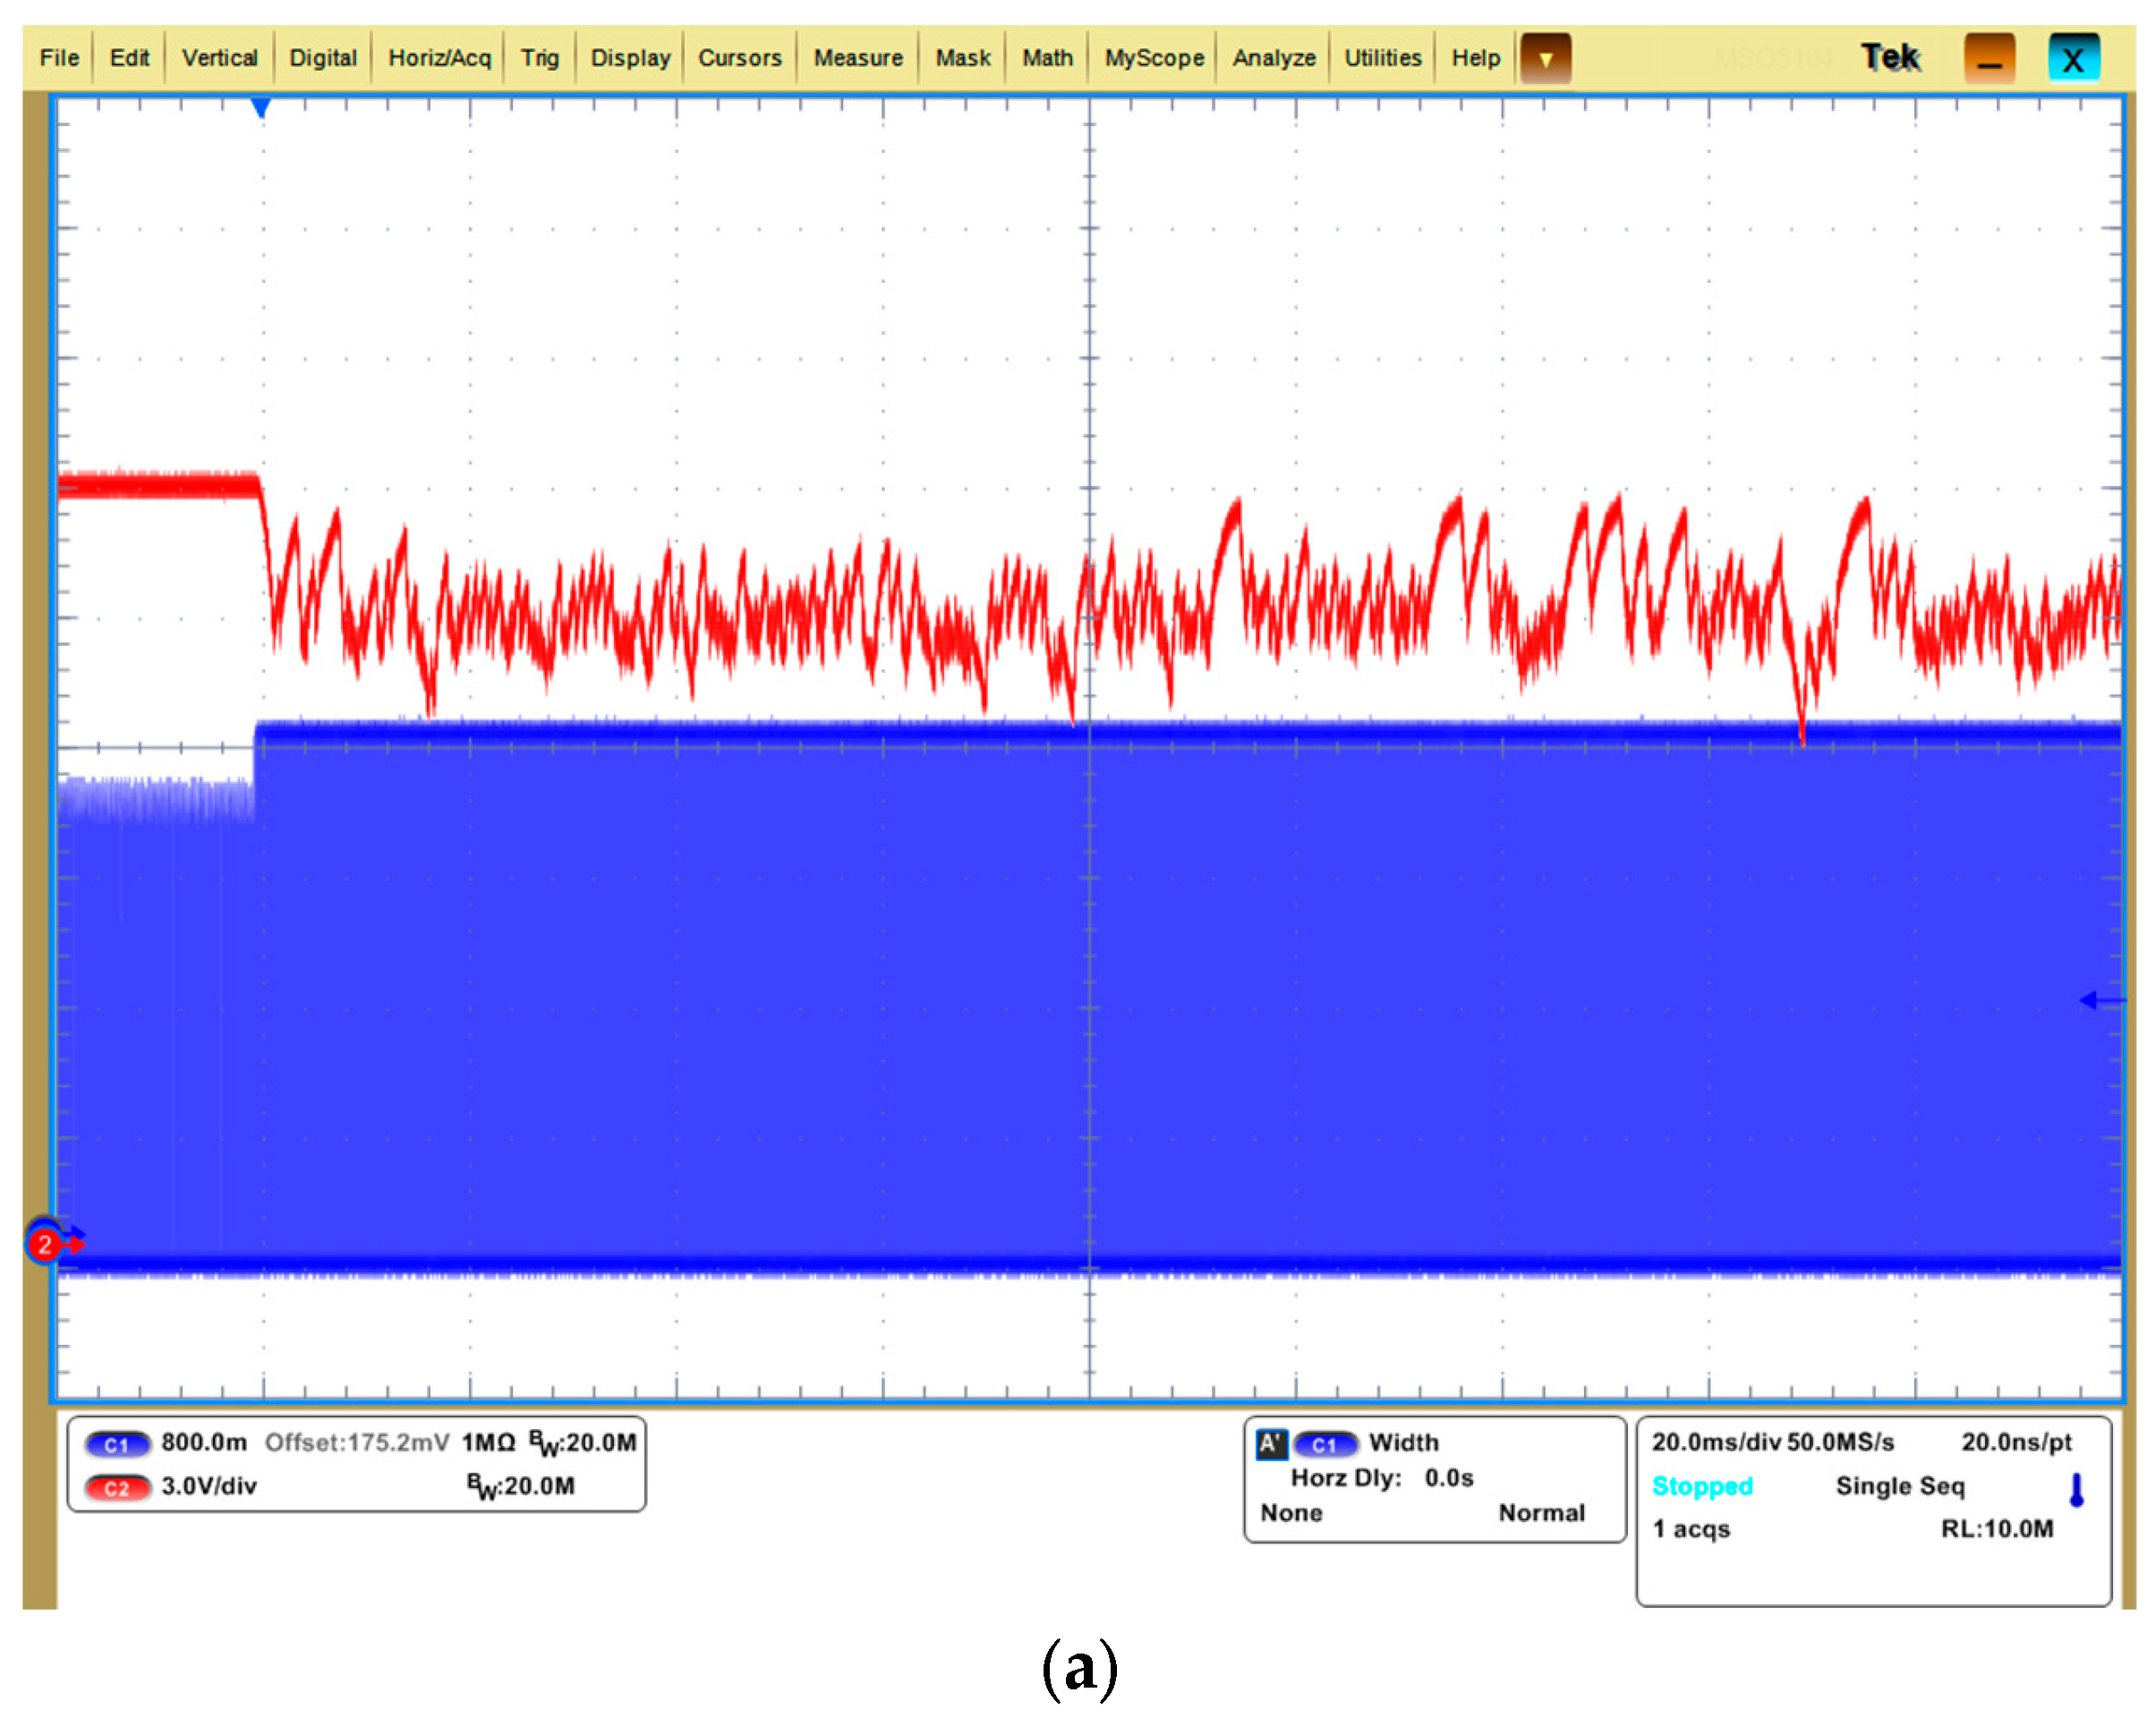Click the C1 Offset:175.2mV readout
2156x1718 pixels.
pyautogui.click(x=356, y=1442)
